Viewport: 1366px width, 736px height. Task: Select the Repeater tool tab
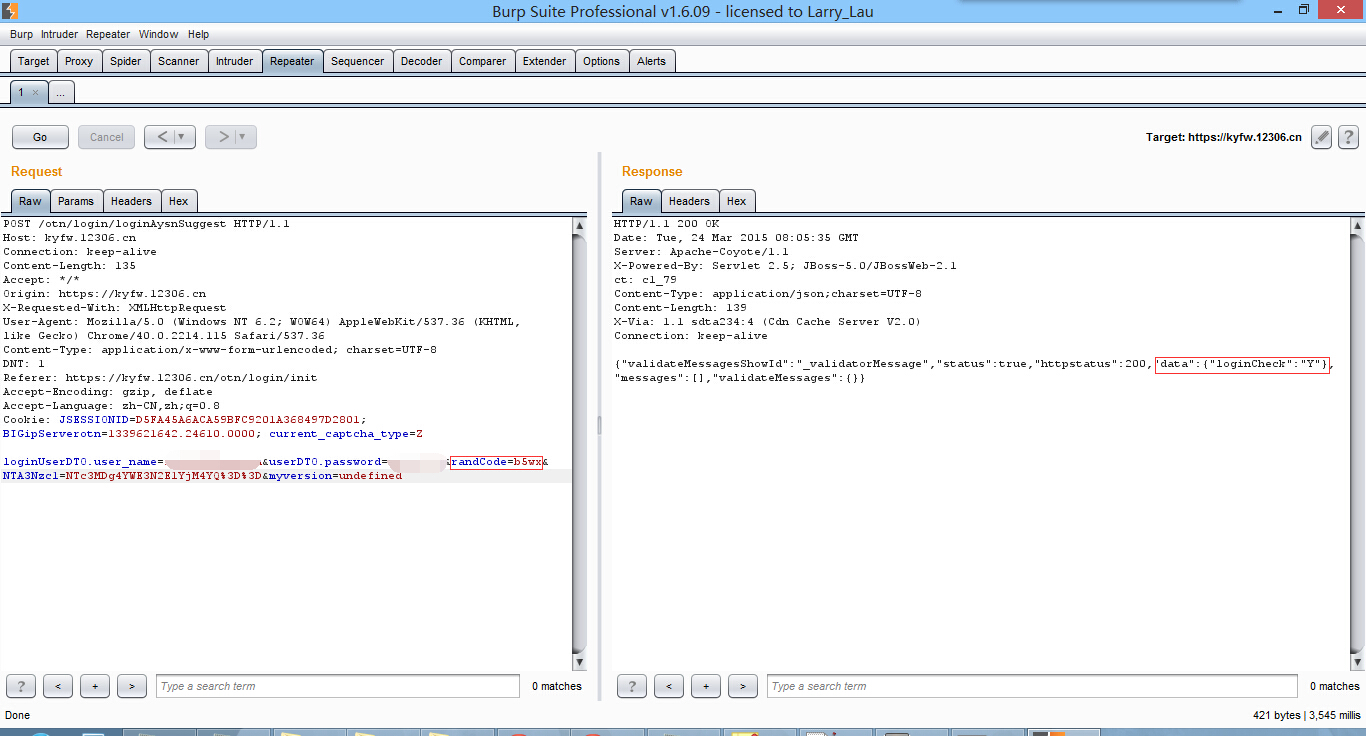pos(292,61)
